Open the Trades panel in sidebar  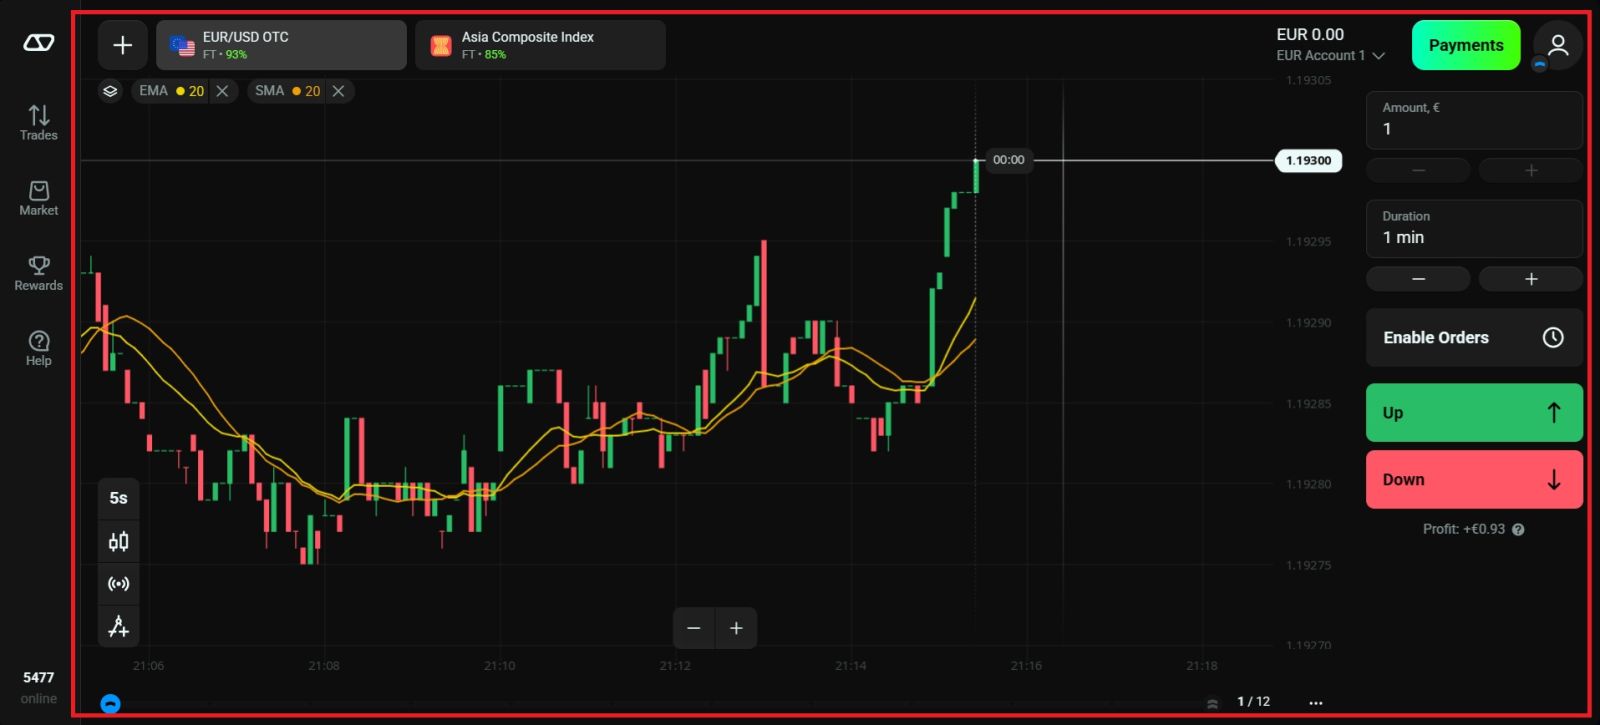point(38,123)
